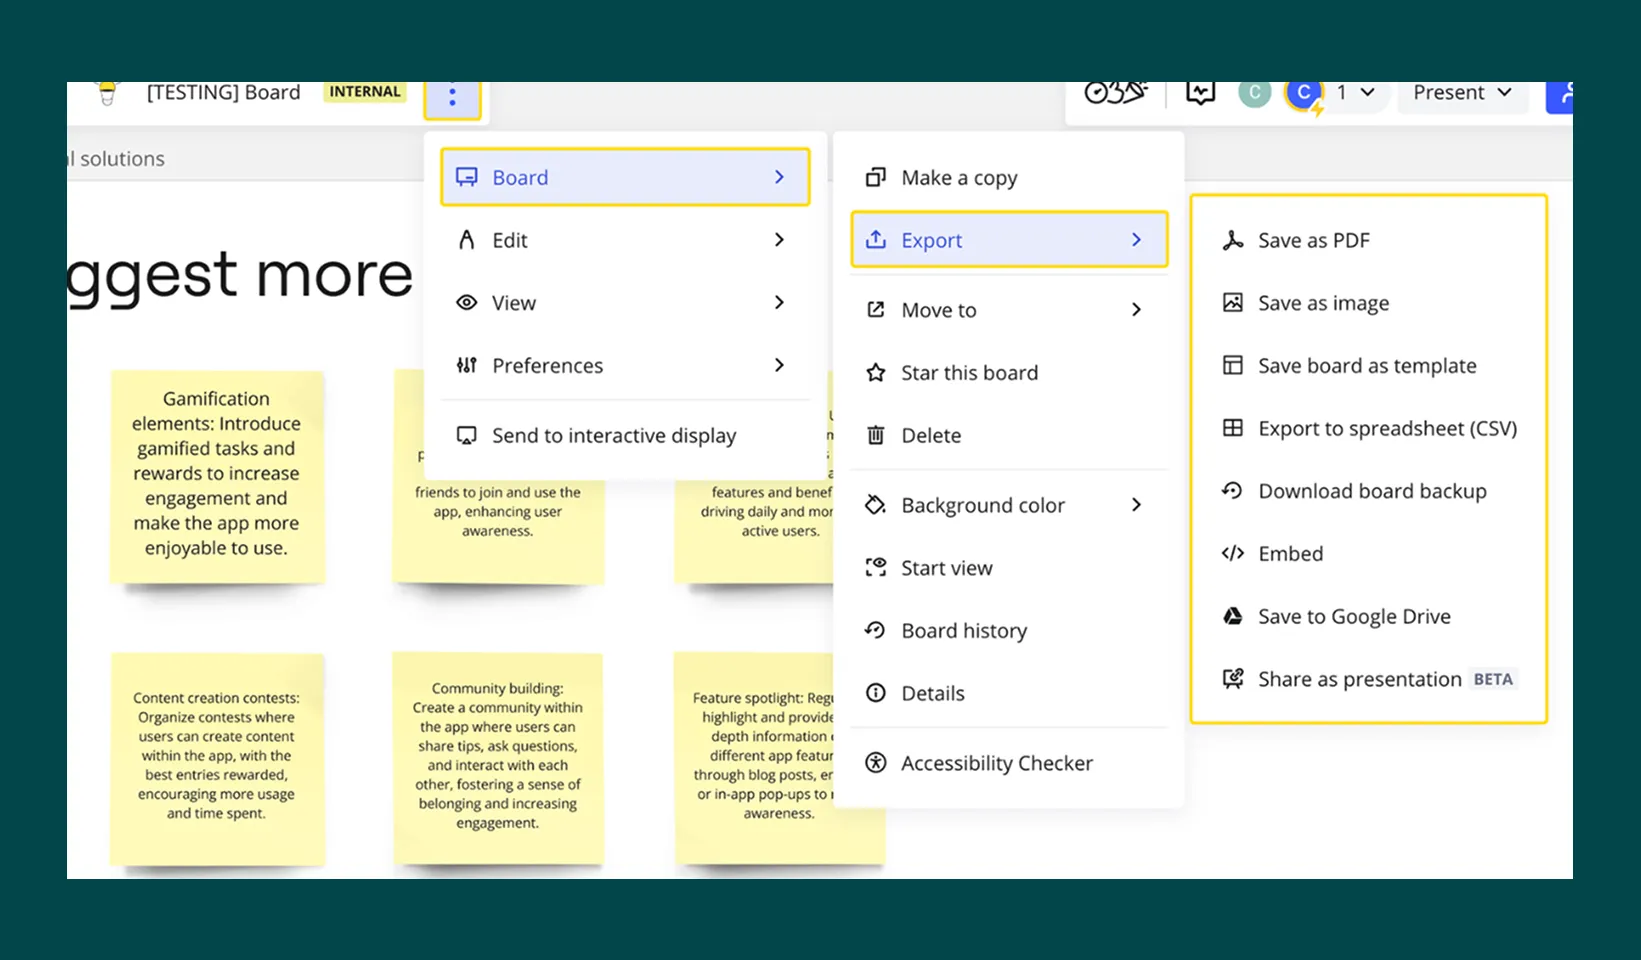
Task: Save the board to Google Drive
Action: (x=1353, y=616)
